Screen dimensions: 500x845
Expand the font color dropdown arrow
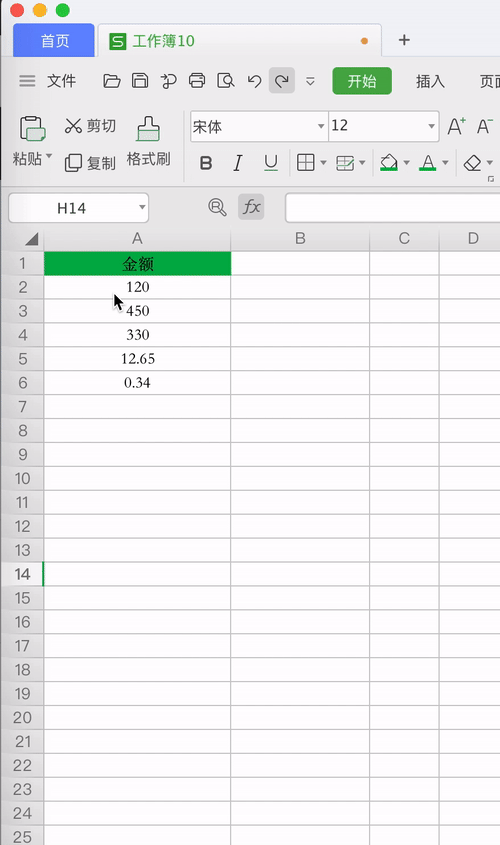click(446, 163)
